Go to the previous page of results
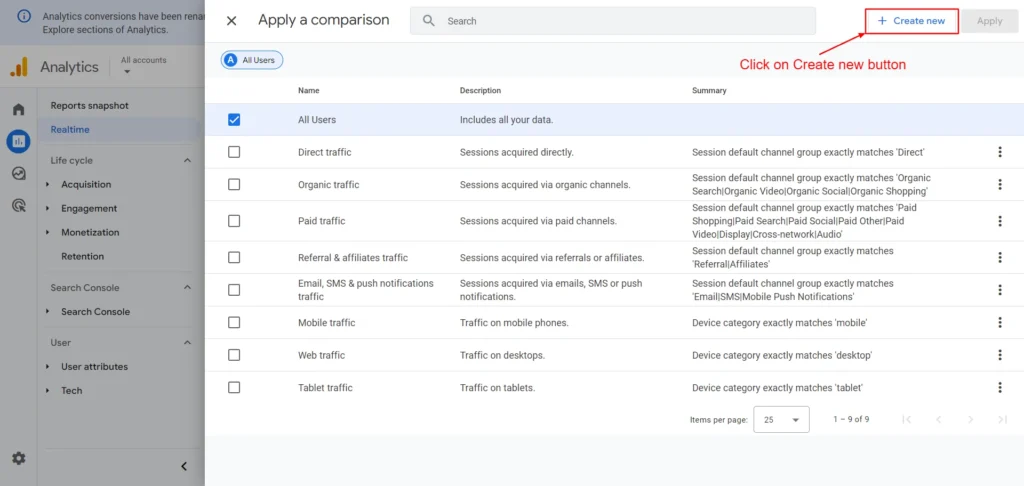Image resolution: width=1024 pixels, height=486 pixels. pos(938,419)
